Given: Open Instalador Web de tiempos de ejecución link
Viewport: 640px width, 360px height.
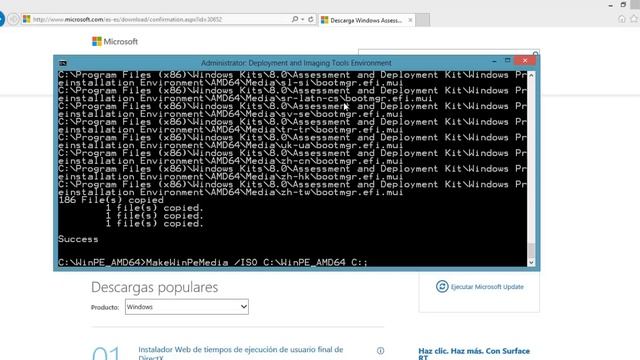Looking at the screenshot, I should coord(240,353).
